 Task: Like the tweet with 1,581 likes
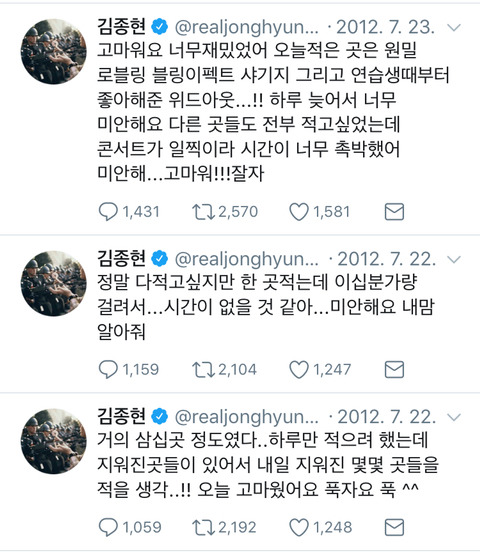pos(299,212)
